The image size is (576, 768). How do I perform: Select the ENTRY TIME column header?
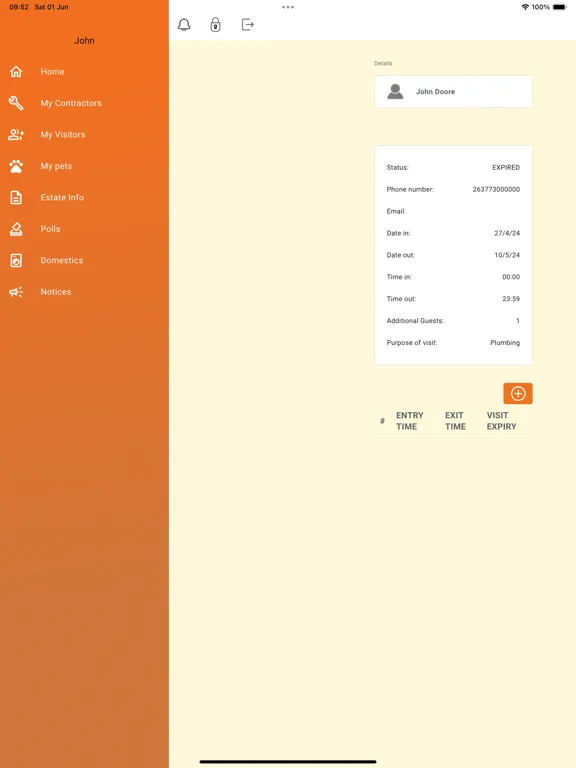click(409, 421)
